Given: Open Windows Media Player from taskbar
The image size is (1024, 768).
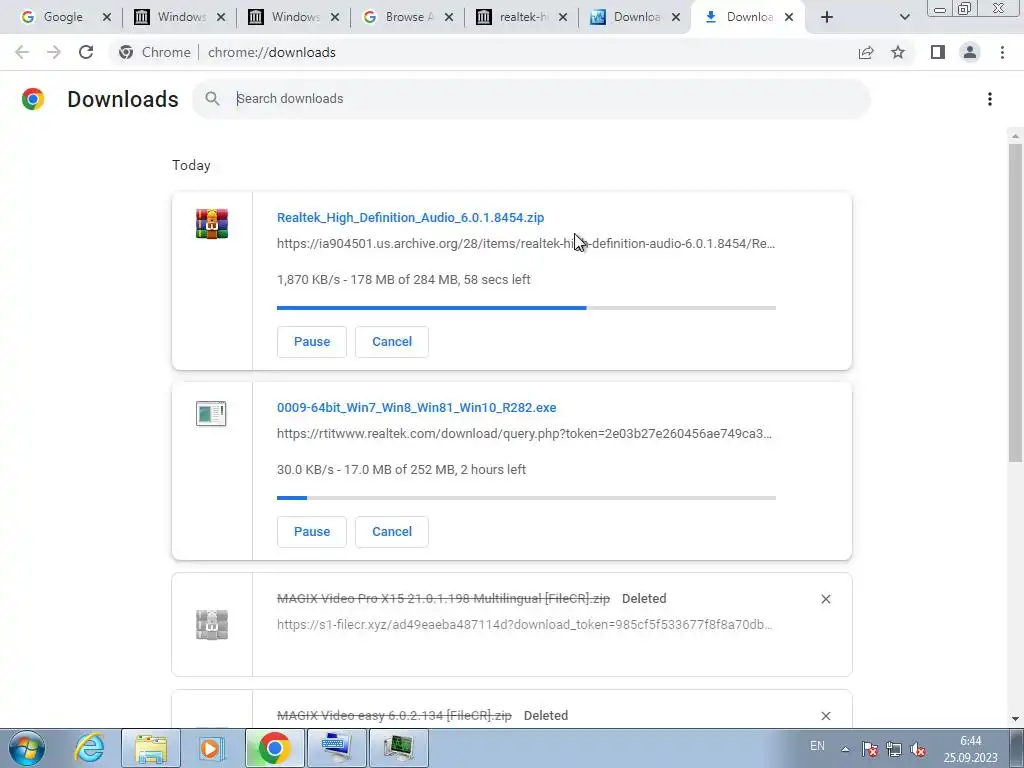Looking at the screenshot, I should [211, 748].
